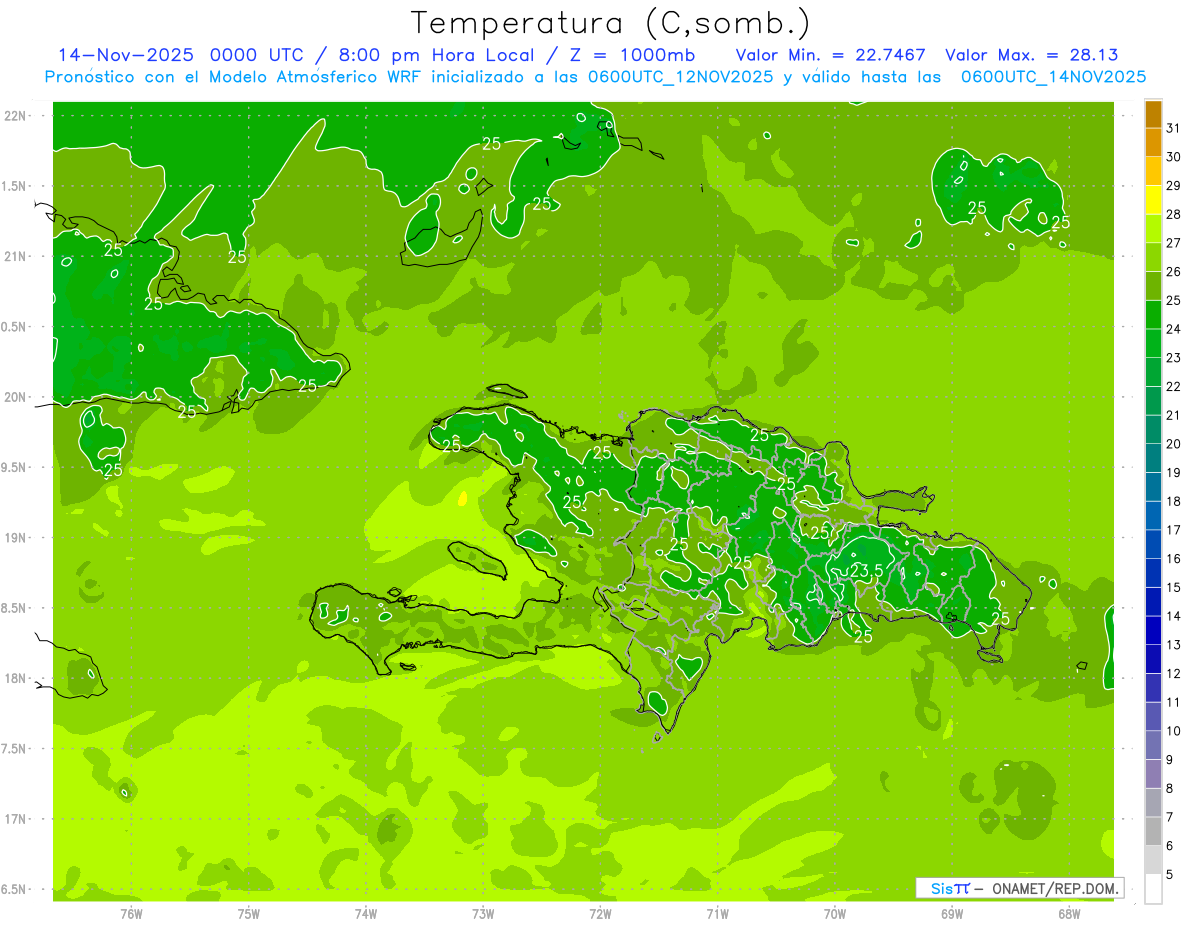
Task: Click the 75W longitude axis label
Action: point(249,914)
